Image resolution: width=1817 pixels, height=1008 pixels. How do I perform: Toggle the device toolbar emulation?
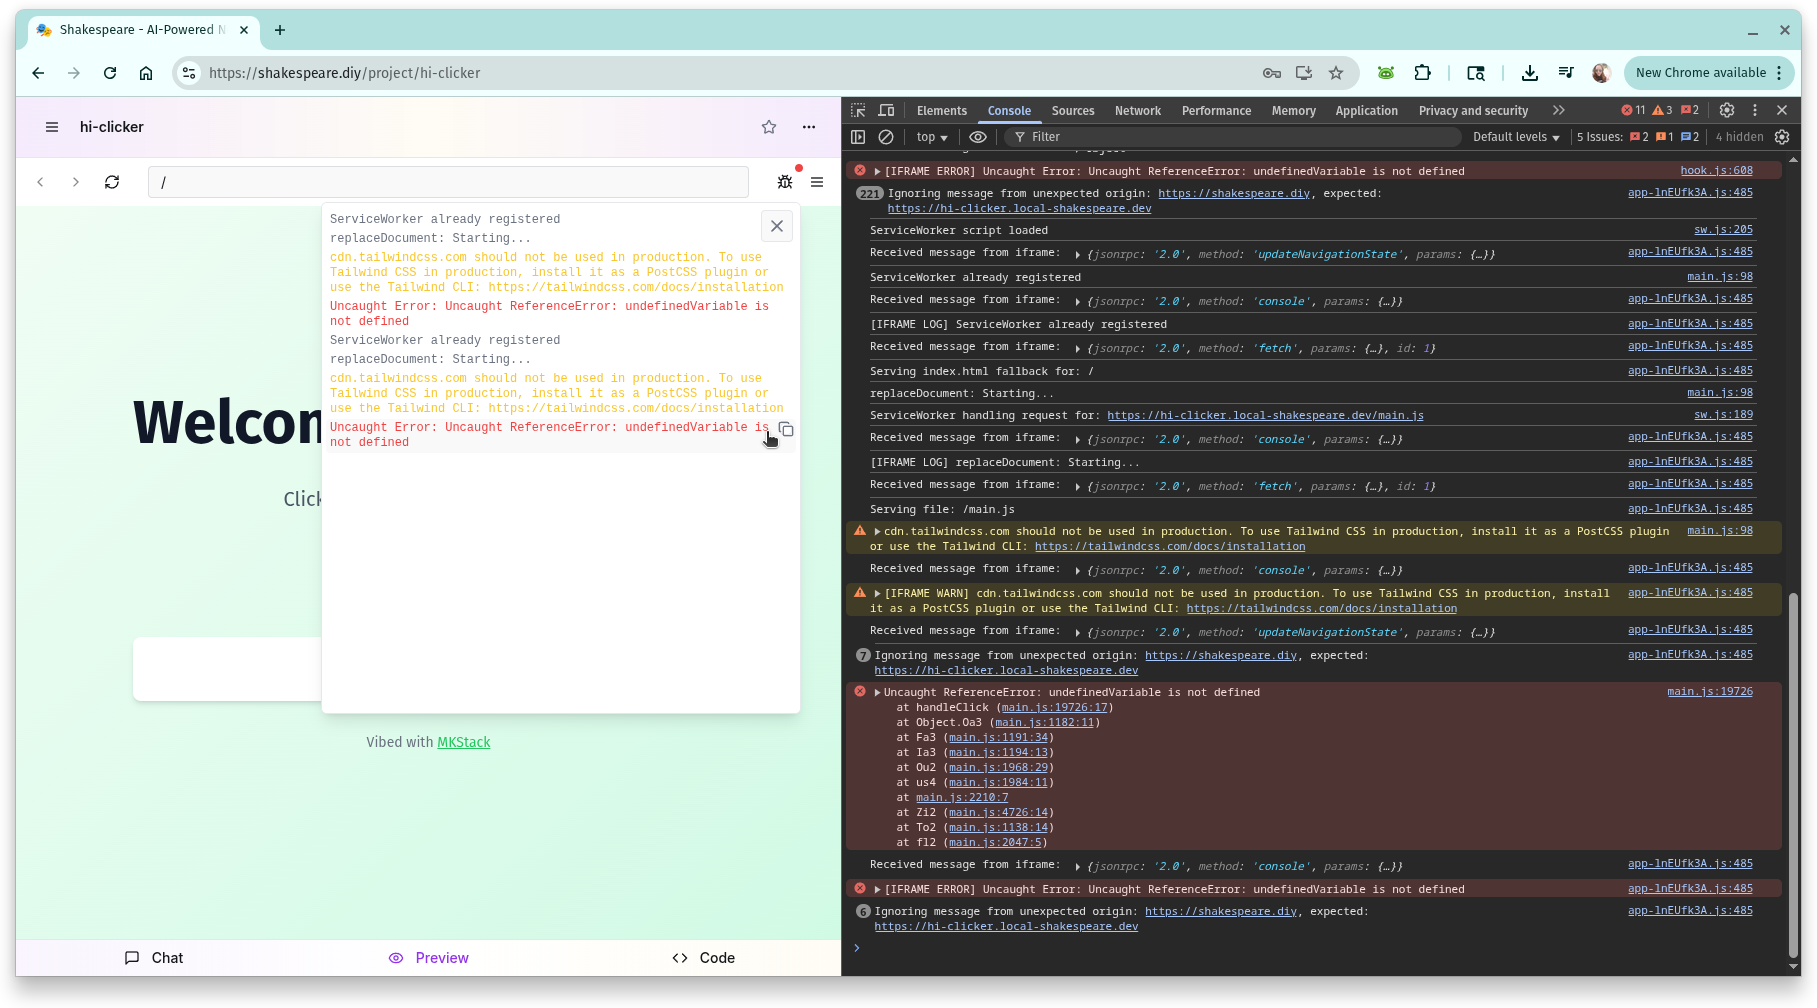[x=886, y=111]
